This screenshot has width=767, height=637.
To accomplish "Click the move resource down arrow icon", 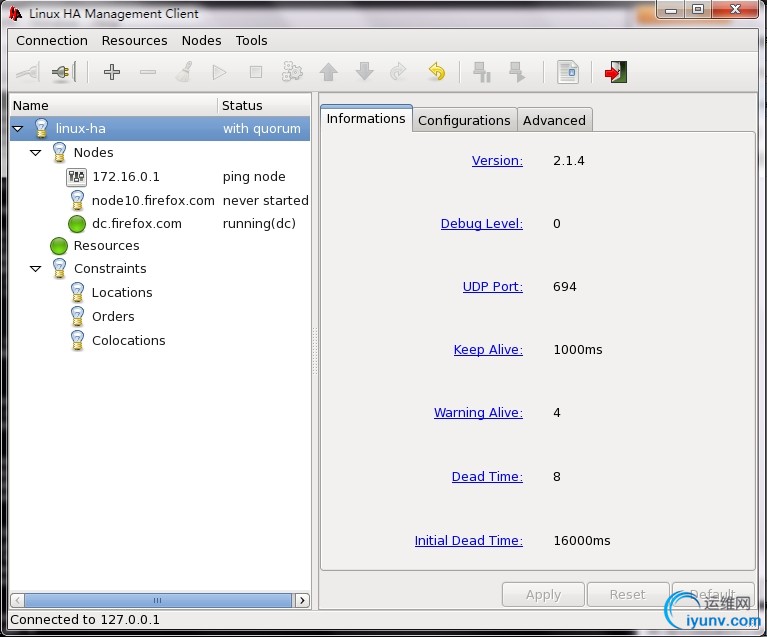I will pos(364,71).
